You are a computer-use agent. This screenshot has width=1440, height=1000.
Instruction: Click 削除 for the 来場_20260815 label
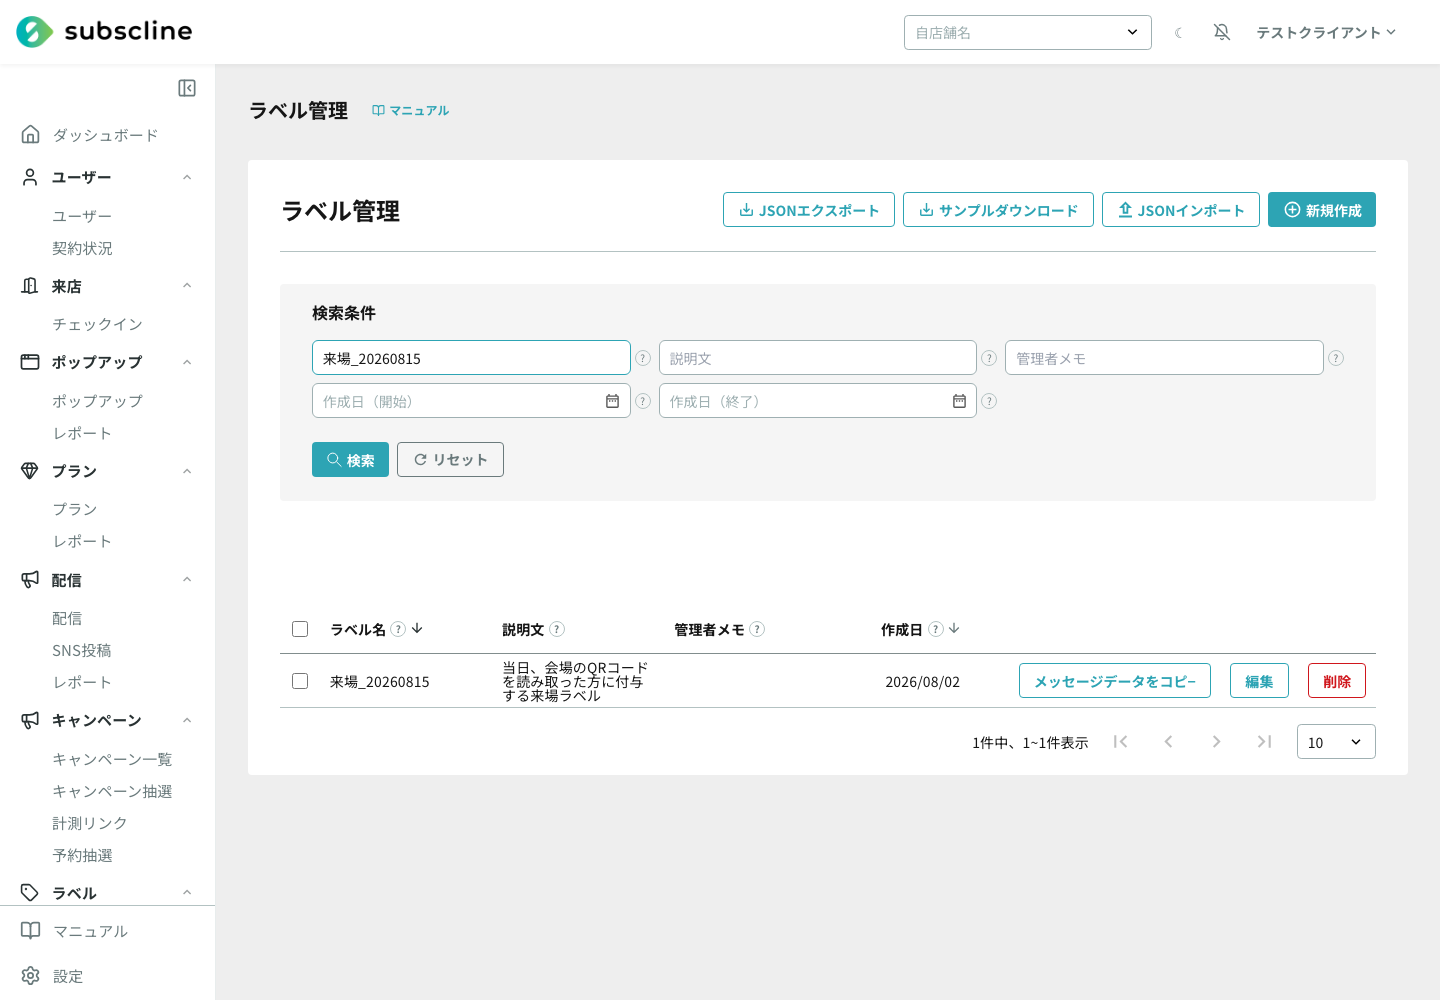(x=1337, y=681)
